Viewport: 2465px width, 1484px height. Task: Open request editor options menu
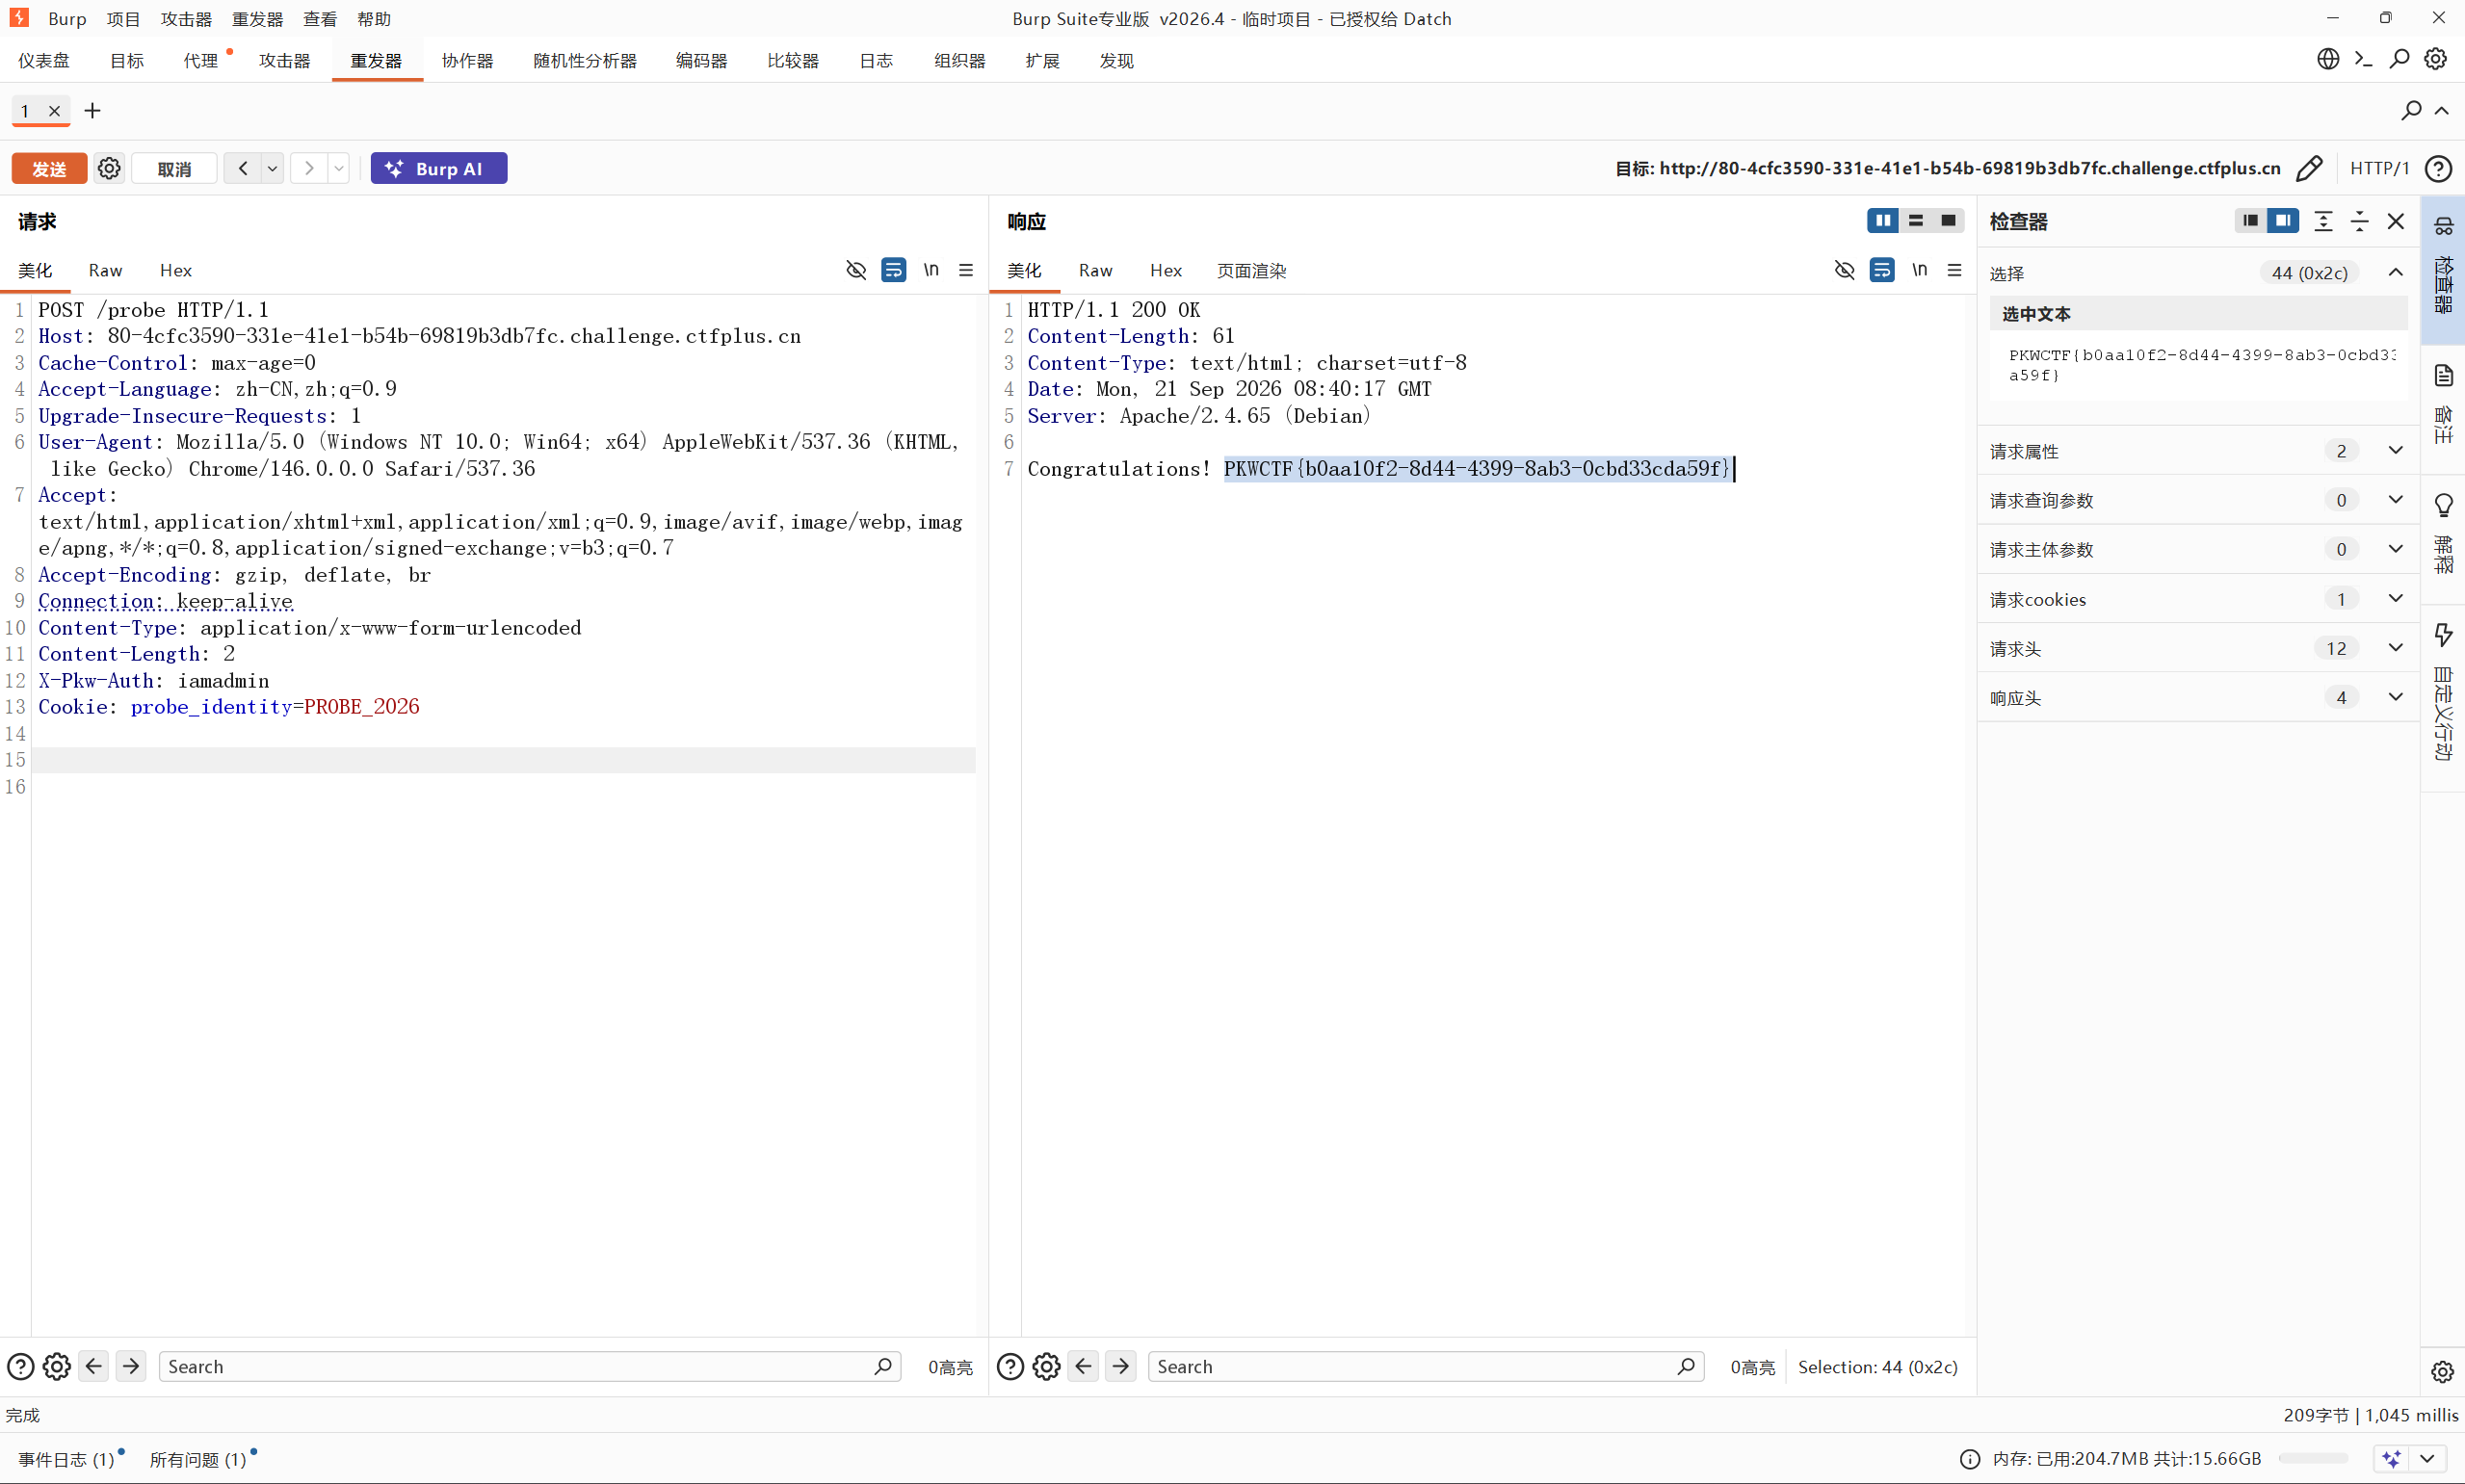pos(966,270)
